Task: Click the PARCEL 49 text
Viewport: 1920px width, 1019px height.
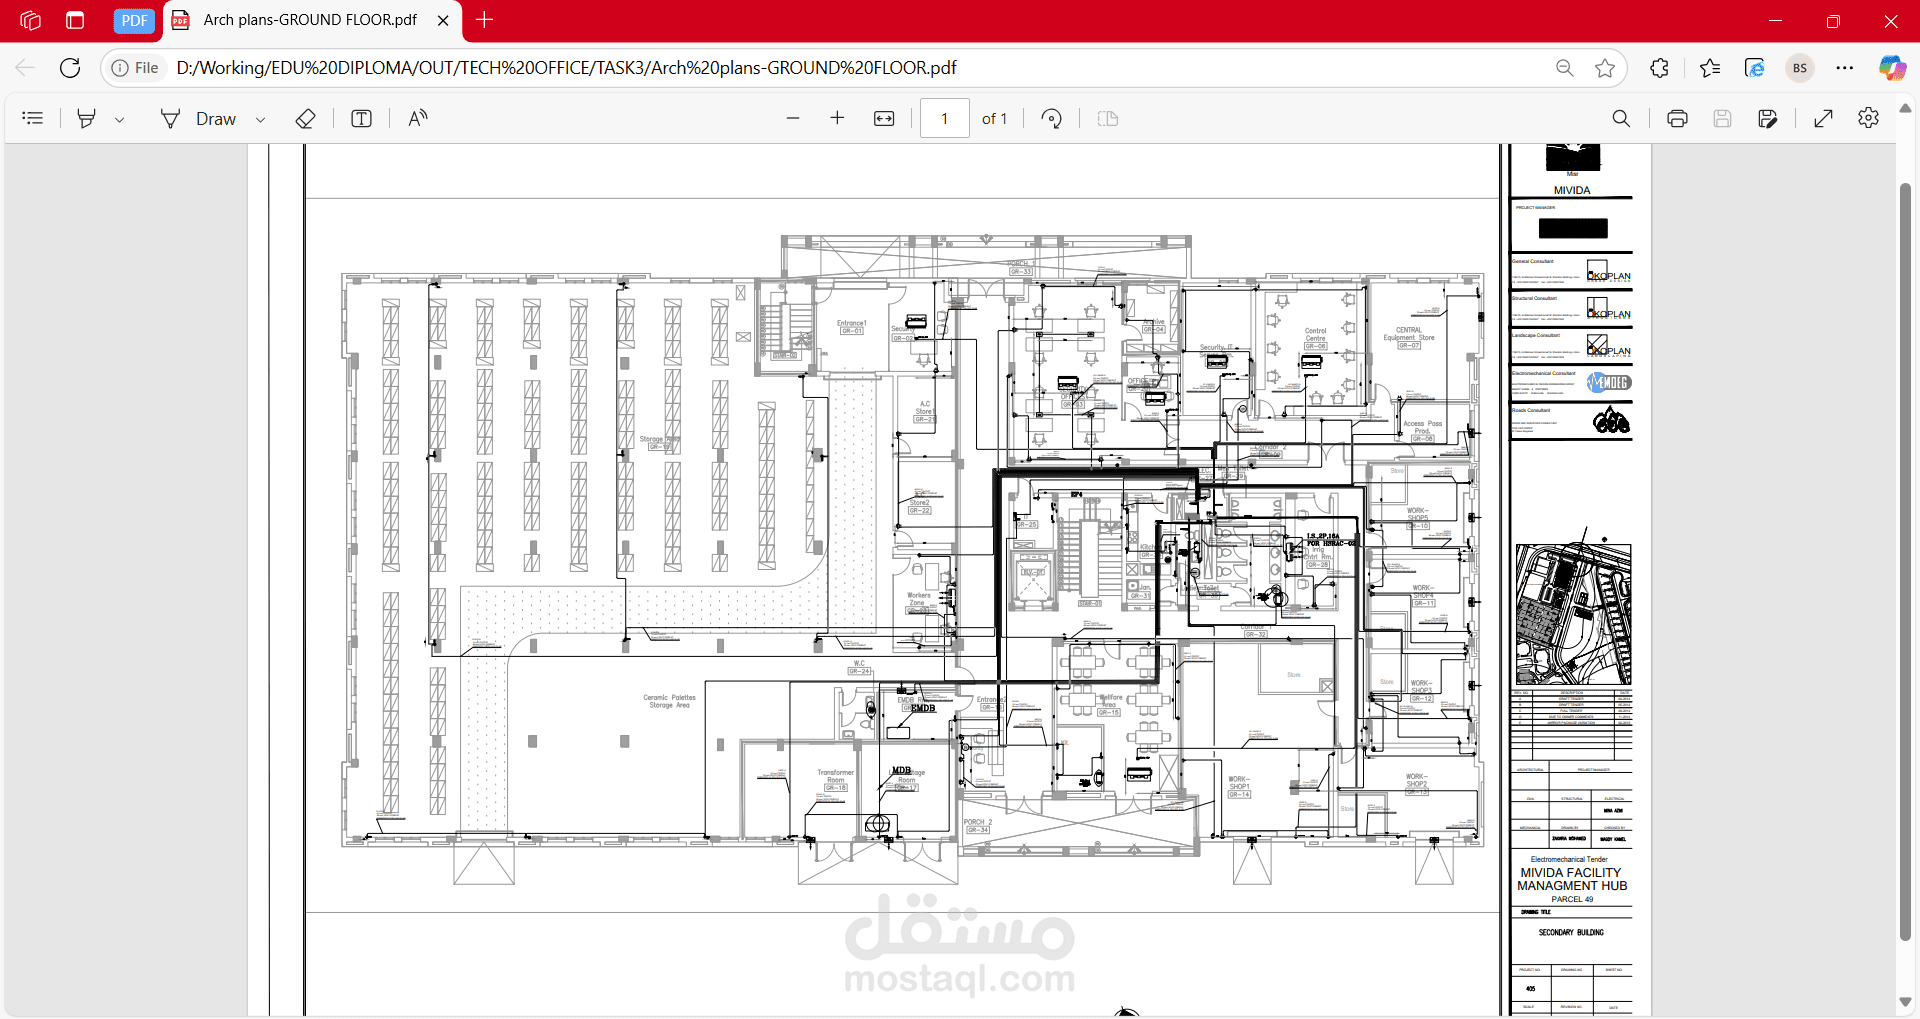Action: coord(1572,899)
